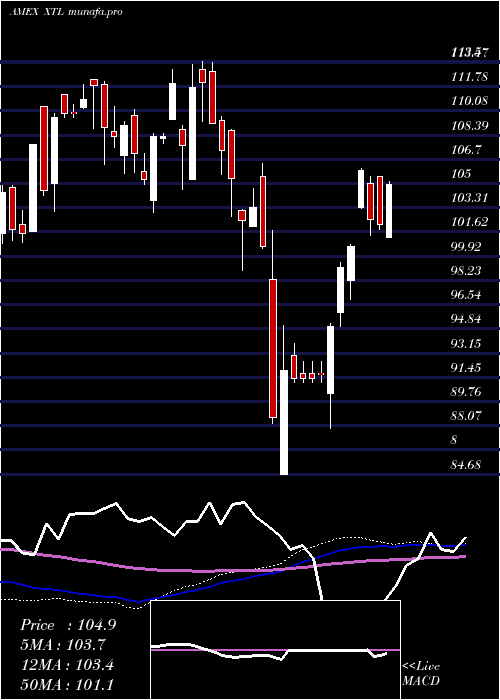The image size is (500, 700).
Task: Click the 88.07 price axis label
Action: (x=466, y=416)
